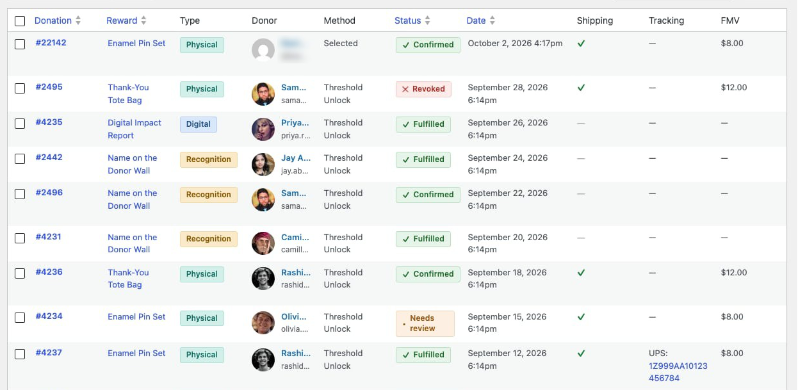The height and width of the screenshot is (390, 798).
Task: Open donor Jay A.'s profile link
Action: tap(296, 158)
